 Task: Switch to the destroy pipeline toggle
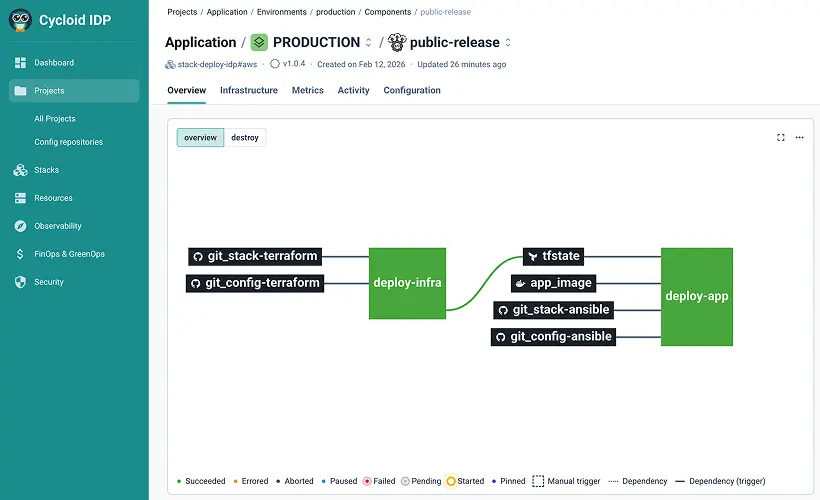click(245, 138)
